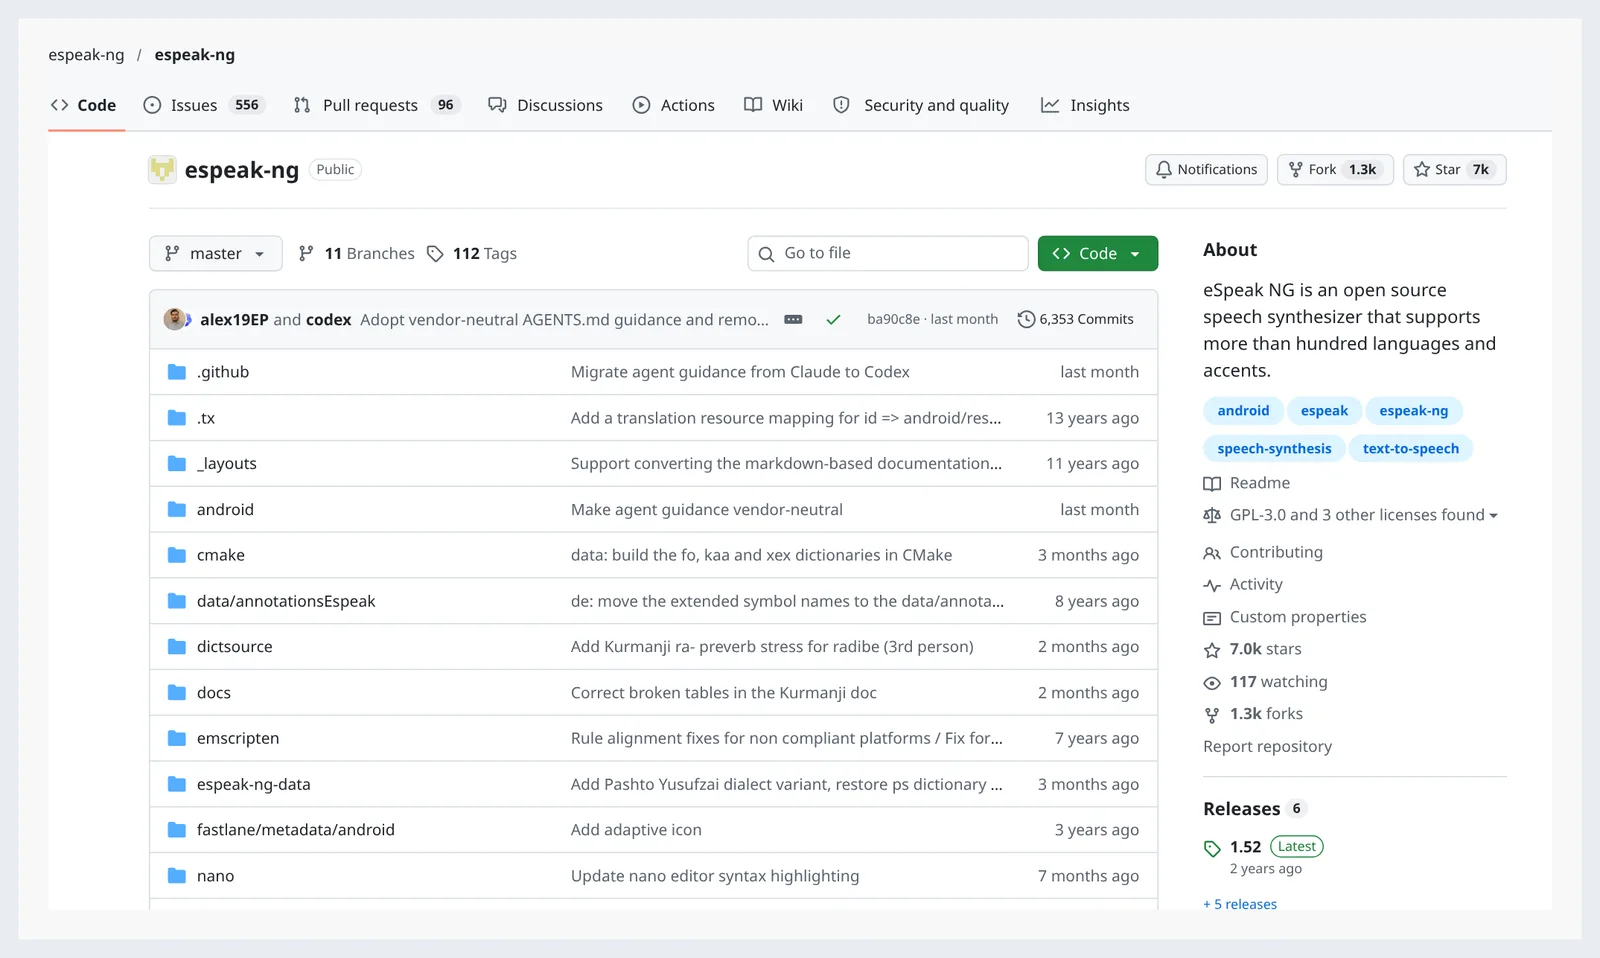This screenshot has width=1600, height=958.
Task: Click the scales icon beside GPL-3.0 license
Action: click(x=1212, y=516)
